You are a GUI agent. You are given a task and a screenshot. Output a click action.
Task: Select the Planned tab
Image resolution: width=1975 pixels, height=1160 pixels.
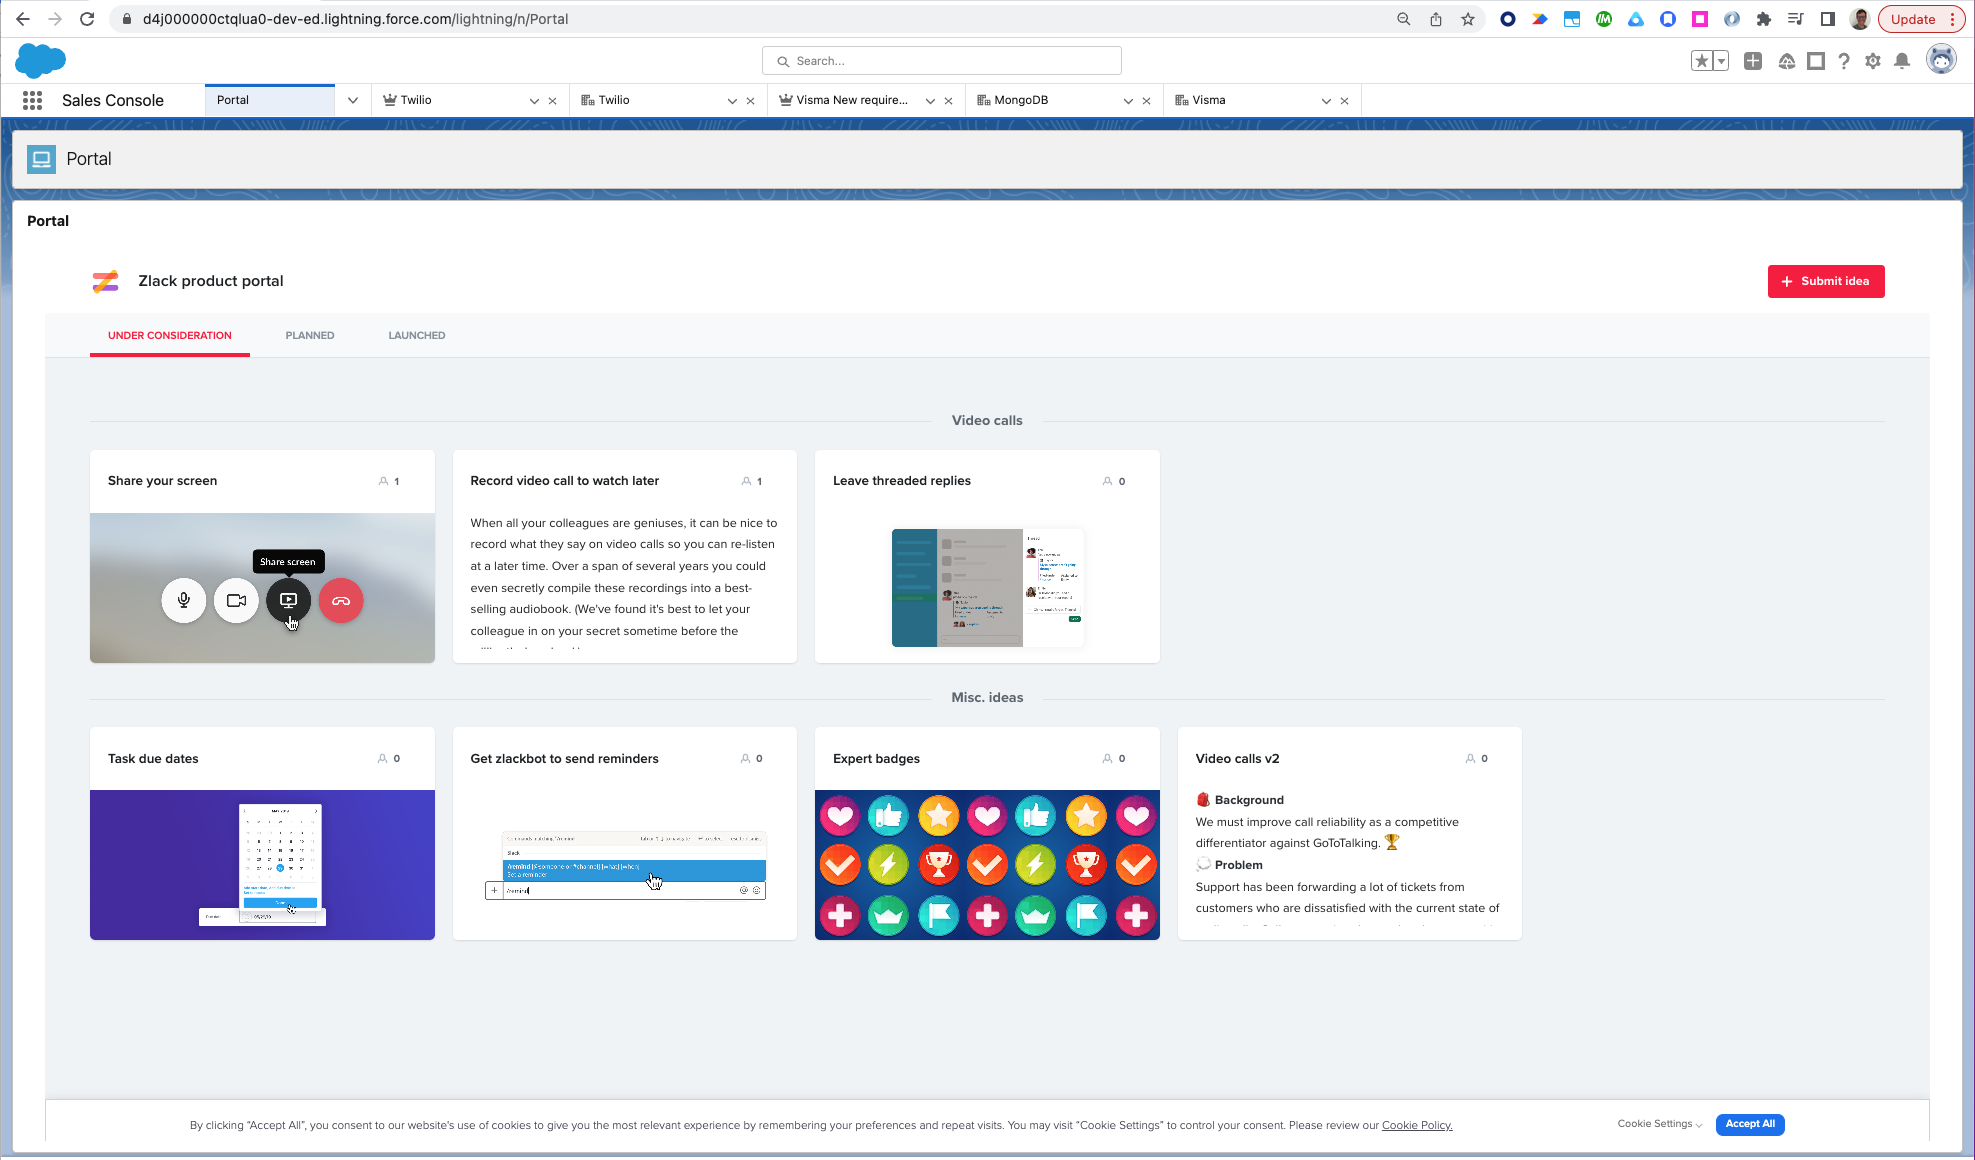pos(310,336)
